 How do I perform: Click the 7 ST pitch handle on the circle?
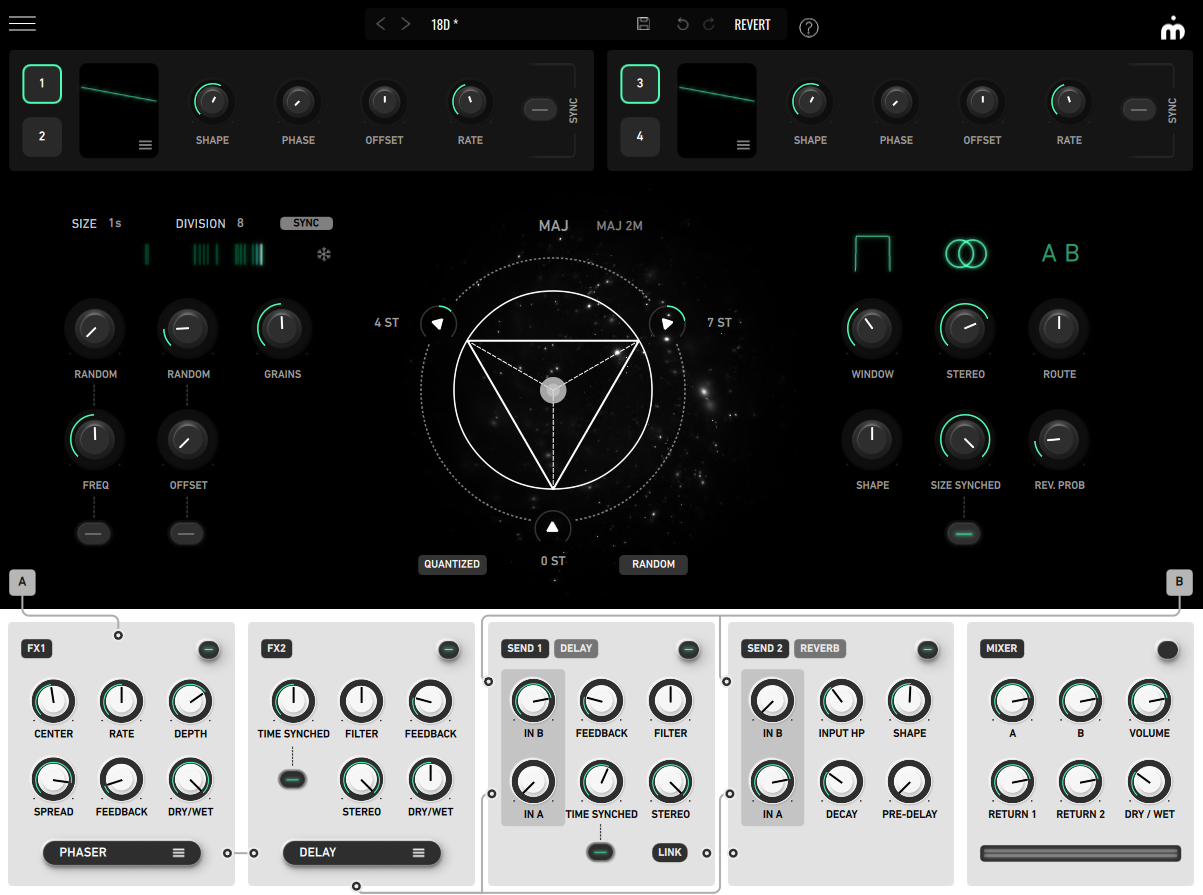(x=666, y=323)
